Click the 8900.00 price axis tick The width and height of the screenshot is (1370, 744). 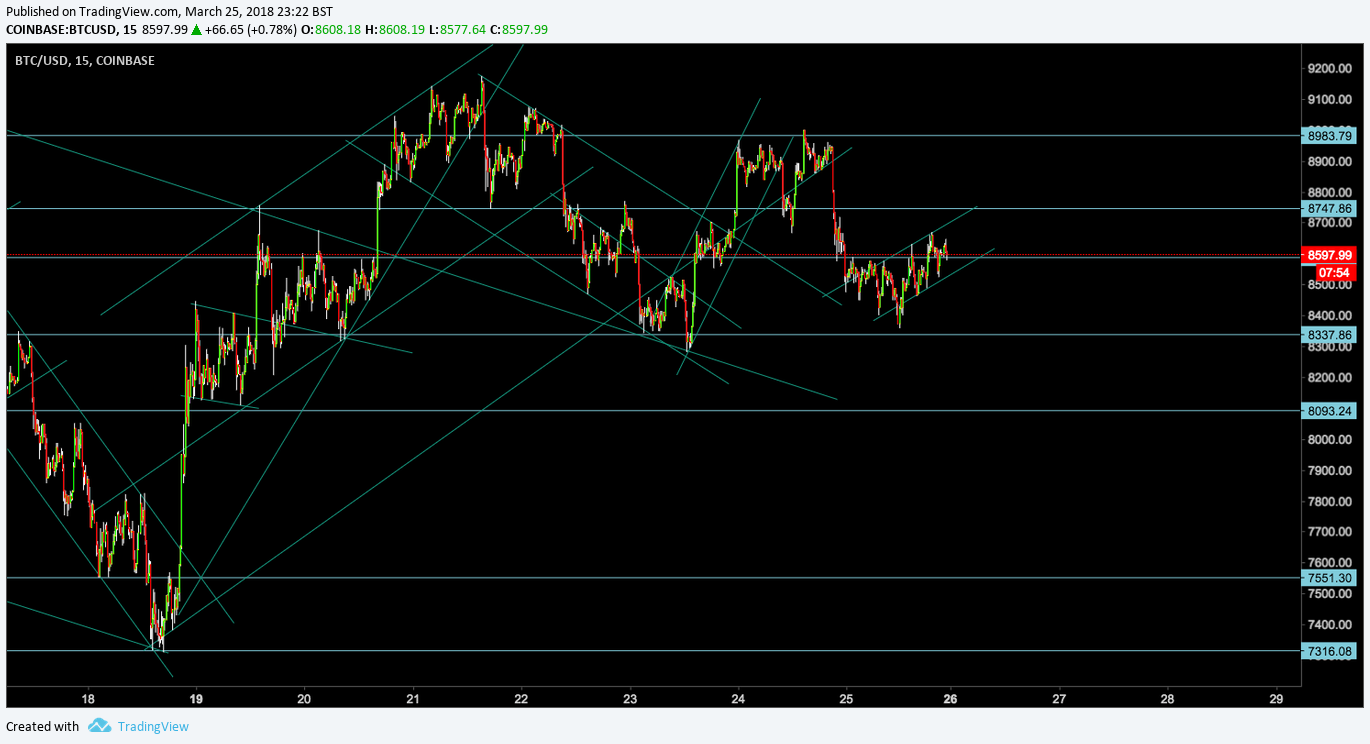[1329, 162]
